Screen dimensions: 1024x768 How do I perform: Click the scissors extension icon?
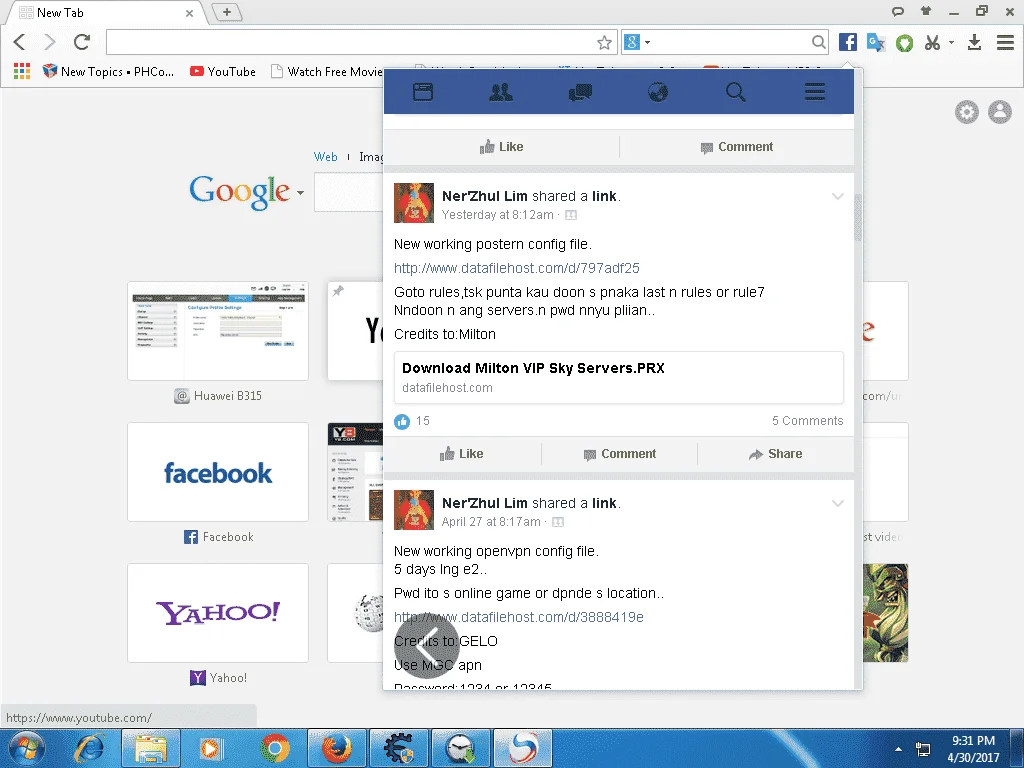[932, 43]
